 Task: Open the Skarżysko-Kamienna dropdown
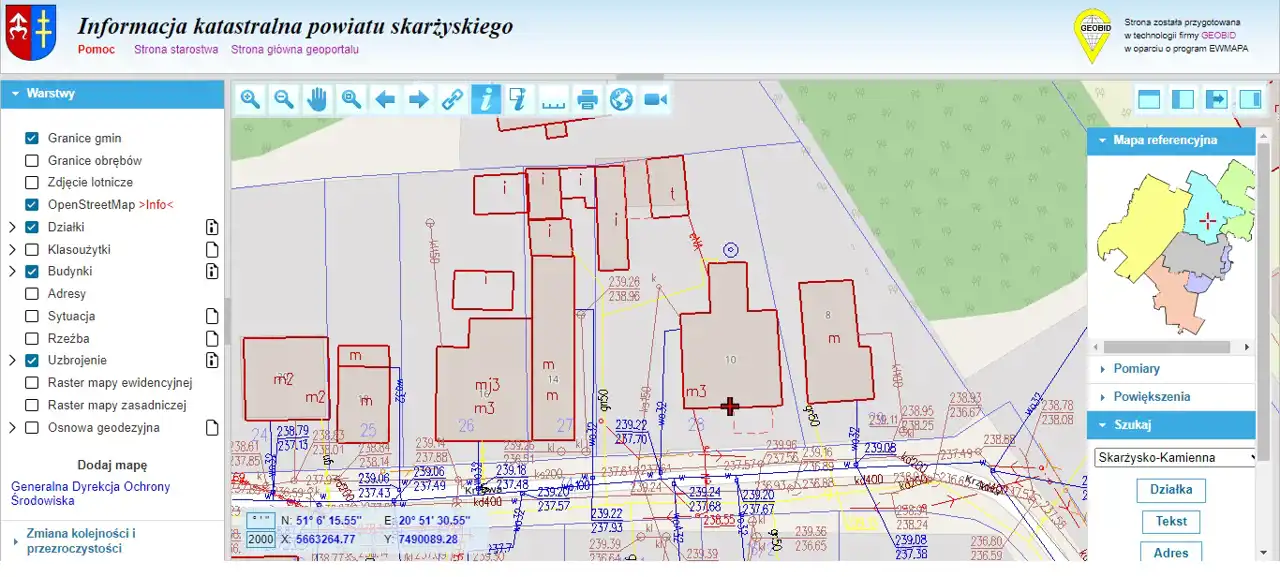click(x=1175, y=457)
